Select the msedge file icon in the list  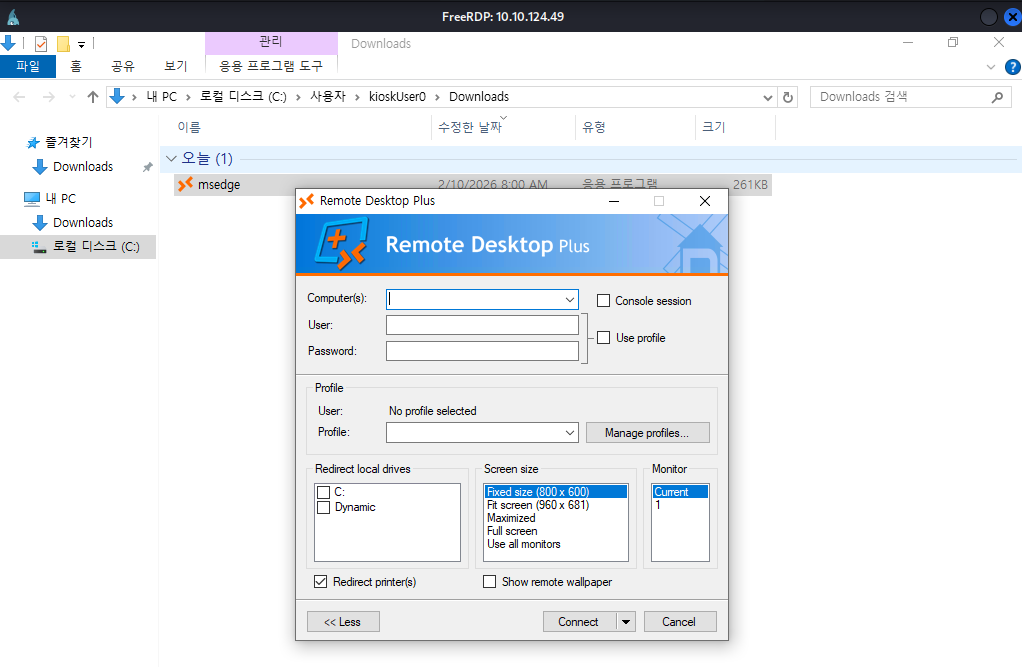tap(184, 184)
